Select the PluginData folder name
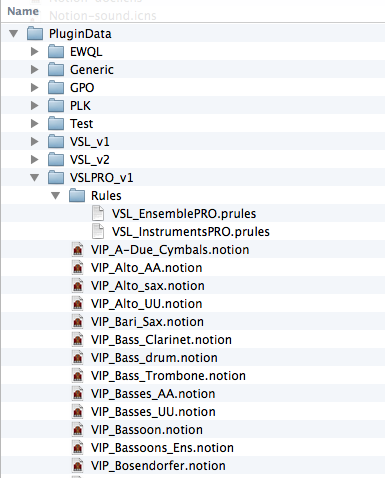Screen dimensions: 385x478 80,34
